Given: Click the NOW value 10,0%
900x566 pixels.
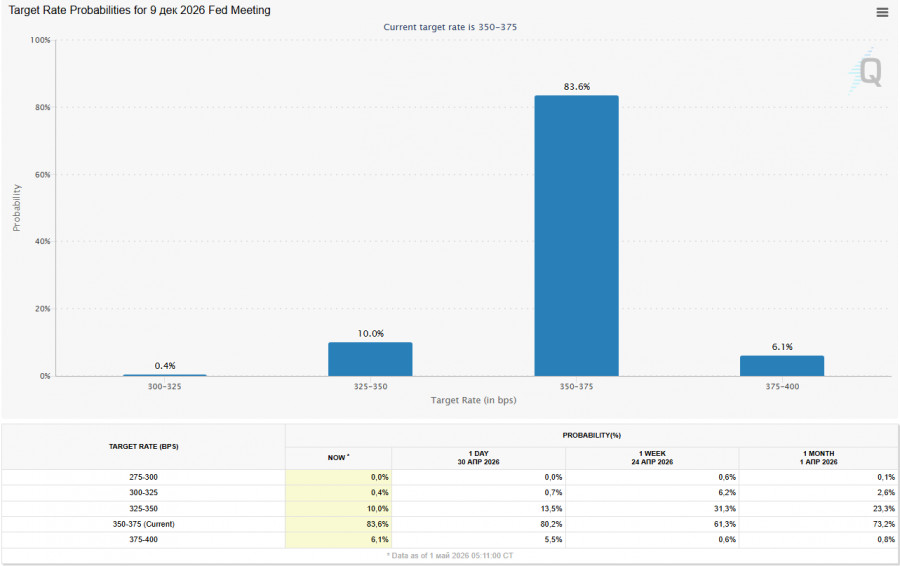Looking at the screenshot, I should [378, 509].
